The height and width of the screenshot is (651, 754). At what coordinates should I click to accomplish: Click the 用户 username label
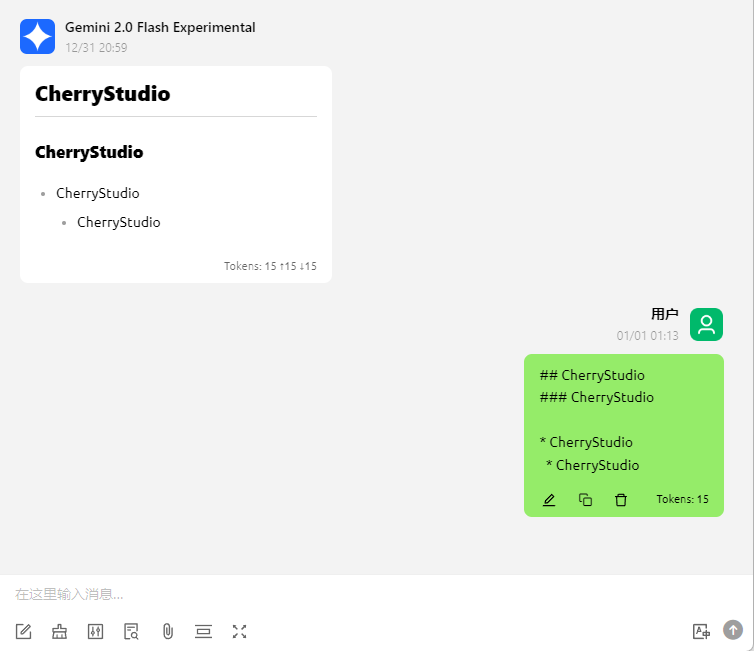click(x=664, y=314)
